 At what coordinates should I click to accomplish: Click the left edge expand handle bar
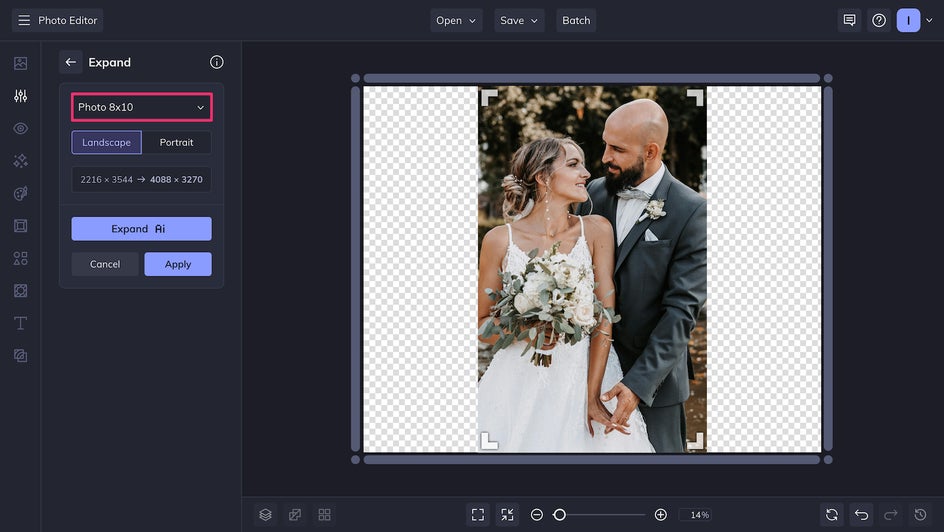click(355, 269)
